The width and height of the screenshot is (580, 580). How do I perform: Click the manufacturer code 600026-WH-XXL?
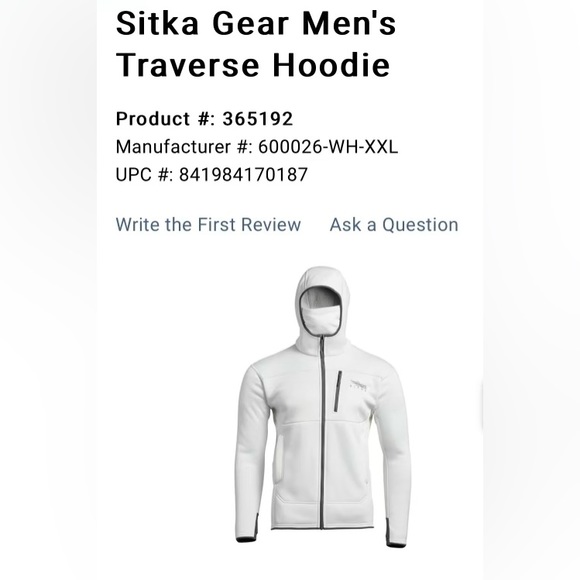pos(328,147)
